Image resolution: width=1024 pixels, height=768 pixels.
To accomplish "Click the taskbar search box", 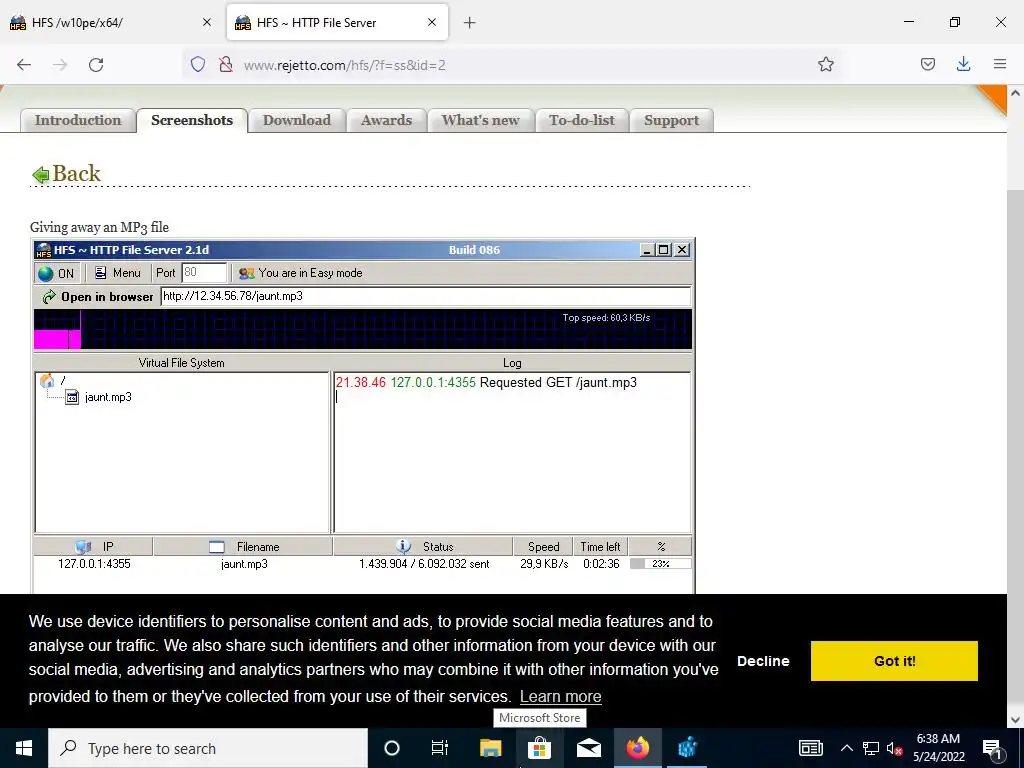I will tap(208, 748).
